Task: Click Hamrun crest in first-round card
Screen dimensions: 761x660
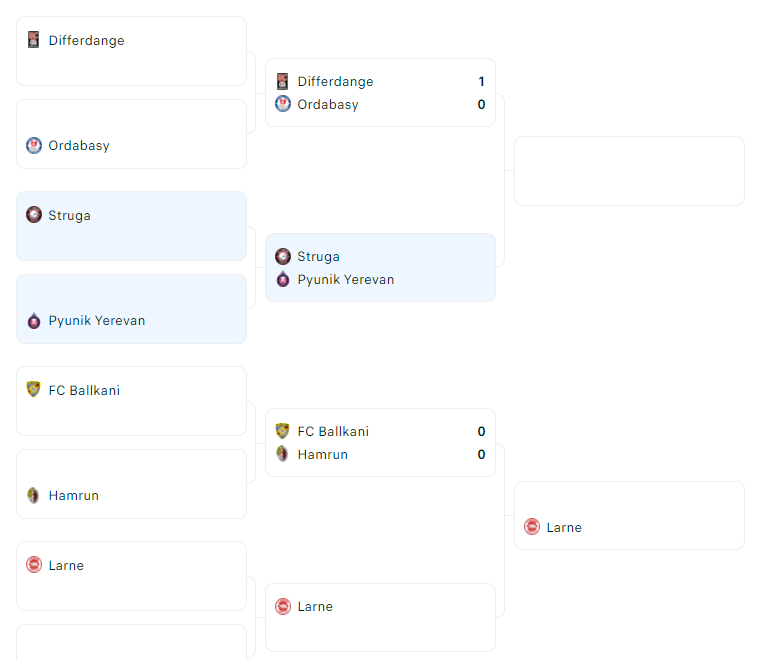Action: (33, 495)
